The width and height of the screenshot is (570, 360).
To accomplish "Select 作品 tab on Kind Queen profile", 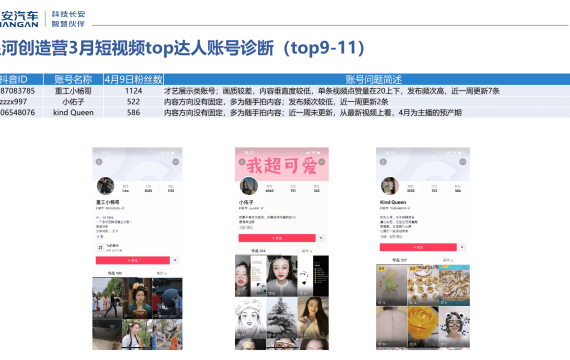I will point(400,260).
